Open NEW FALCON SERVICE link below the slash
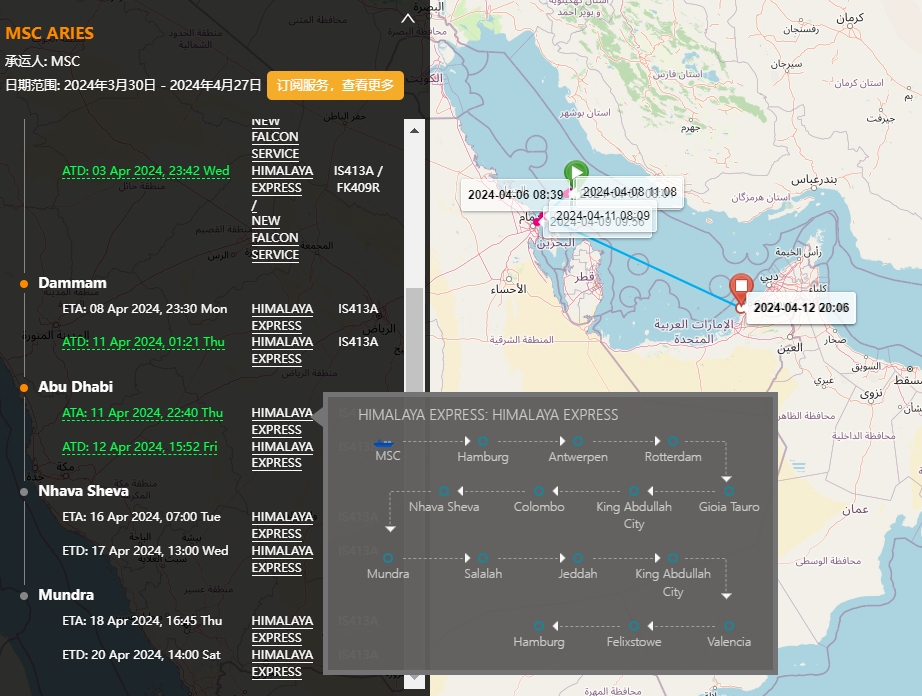 (x=275, y=237)
